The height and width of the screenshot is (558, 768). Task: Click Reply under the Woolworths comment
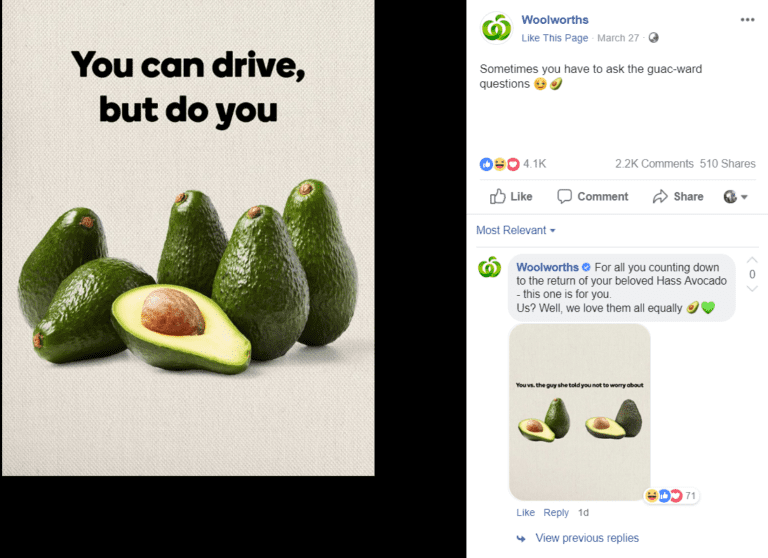[x=556, y=512]
